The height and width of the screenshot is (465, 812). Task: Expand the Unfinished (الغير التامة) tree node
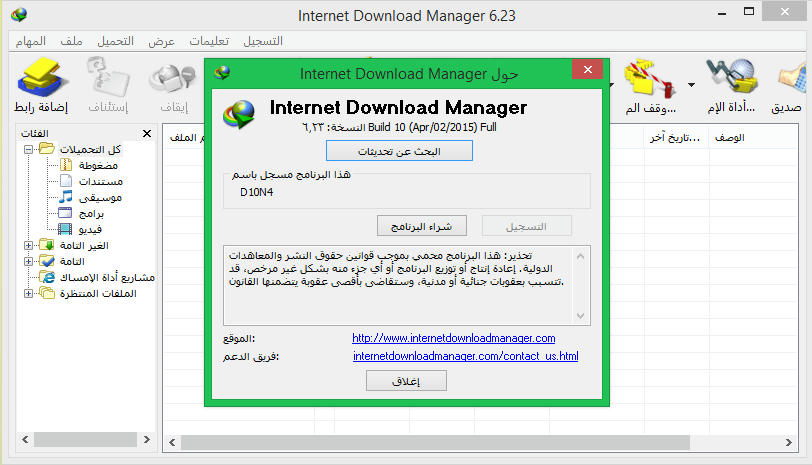[x=28, y=245]
